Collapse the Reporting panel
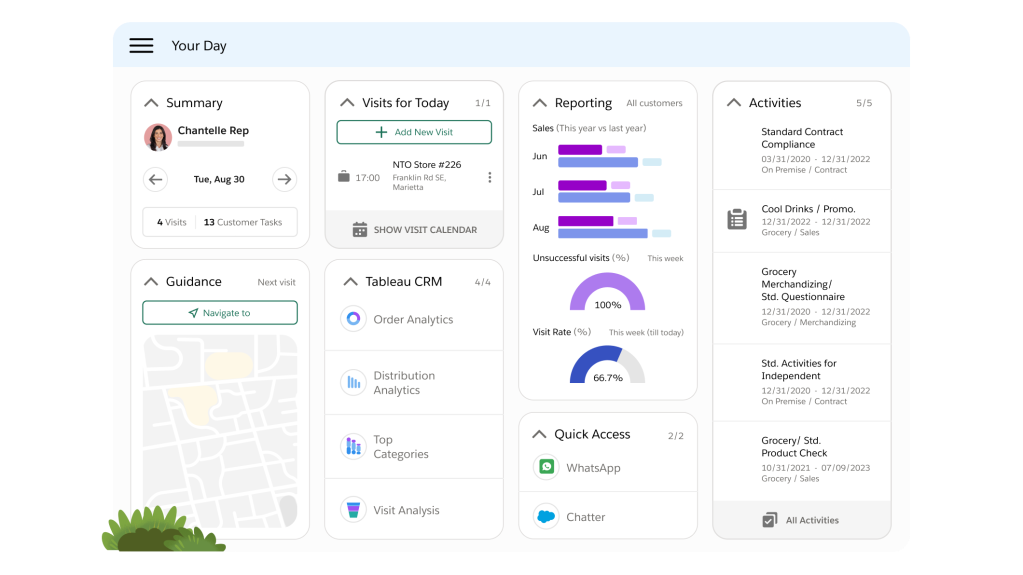Screen dimensions: 1023x575 [539, 103]
